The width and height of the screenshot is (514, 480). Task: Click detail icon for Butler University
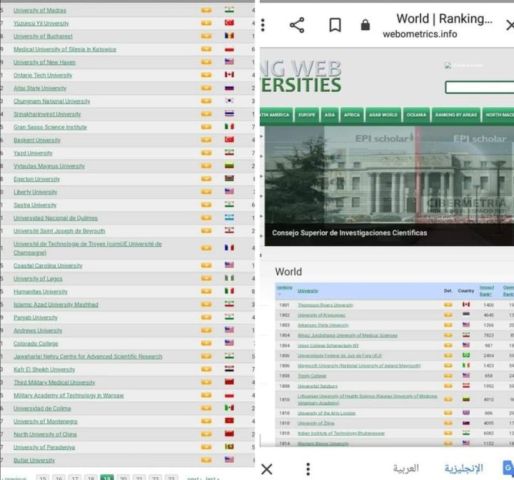click(x=206, y=460)
